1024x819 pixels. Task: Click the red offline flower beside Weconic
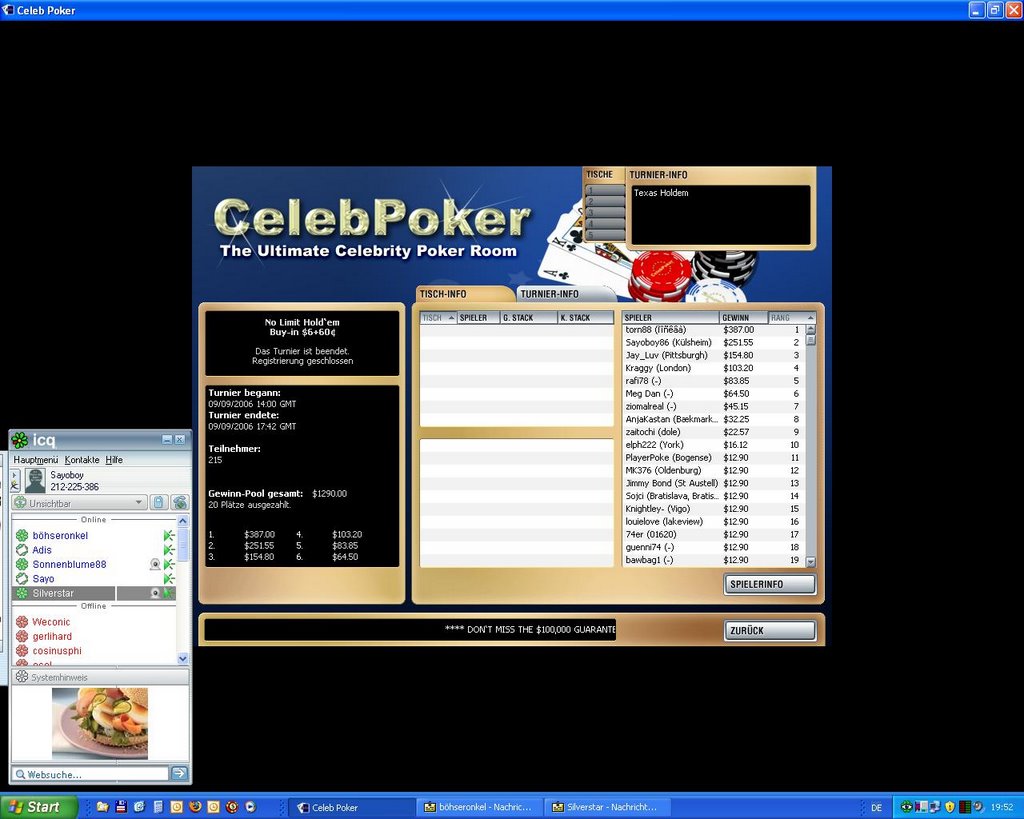click(22, 622)
